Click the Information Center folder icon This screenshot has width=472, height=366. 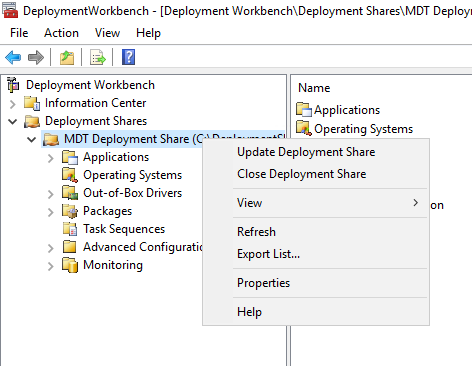(x=32, y=103)
